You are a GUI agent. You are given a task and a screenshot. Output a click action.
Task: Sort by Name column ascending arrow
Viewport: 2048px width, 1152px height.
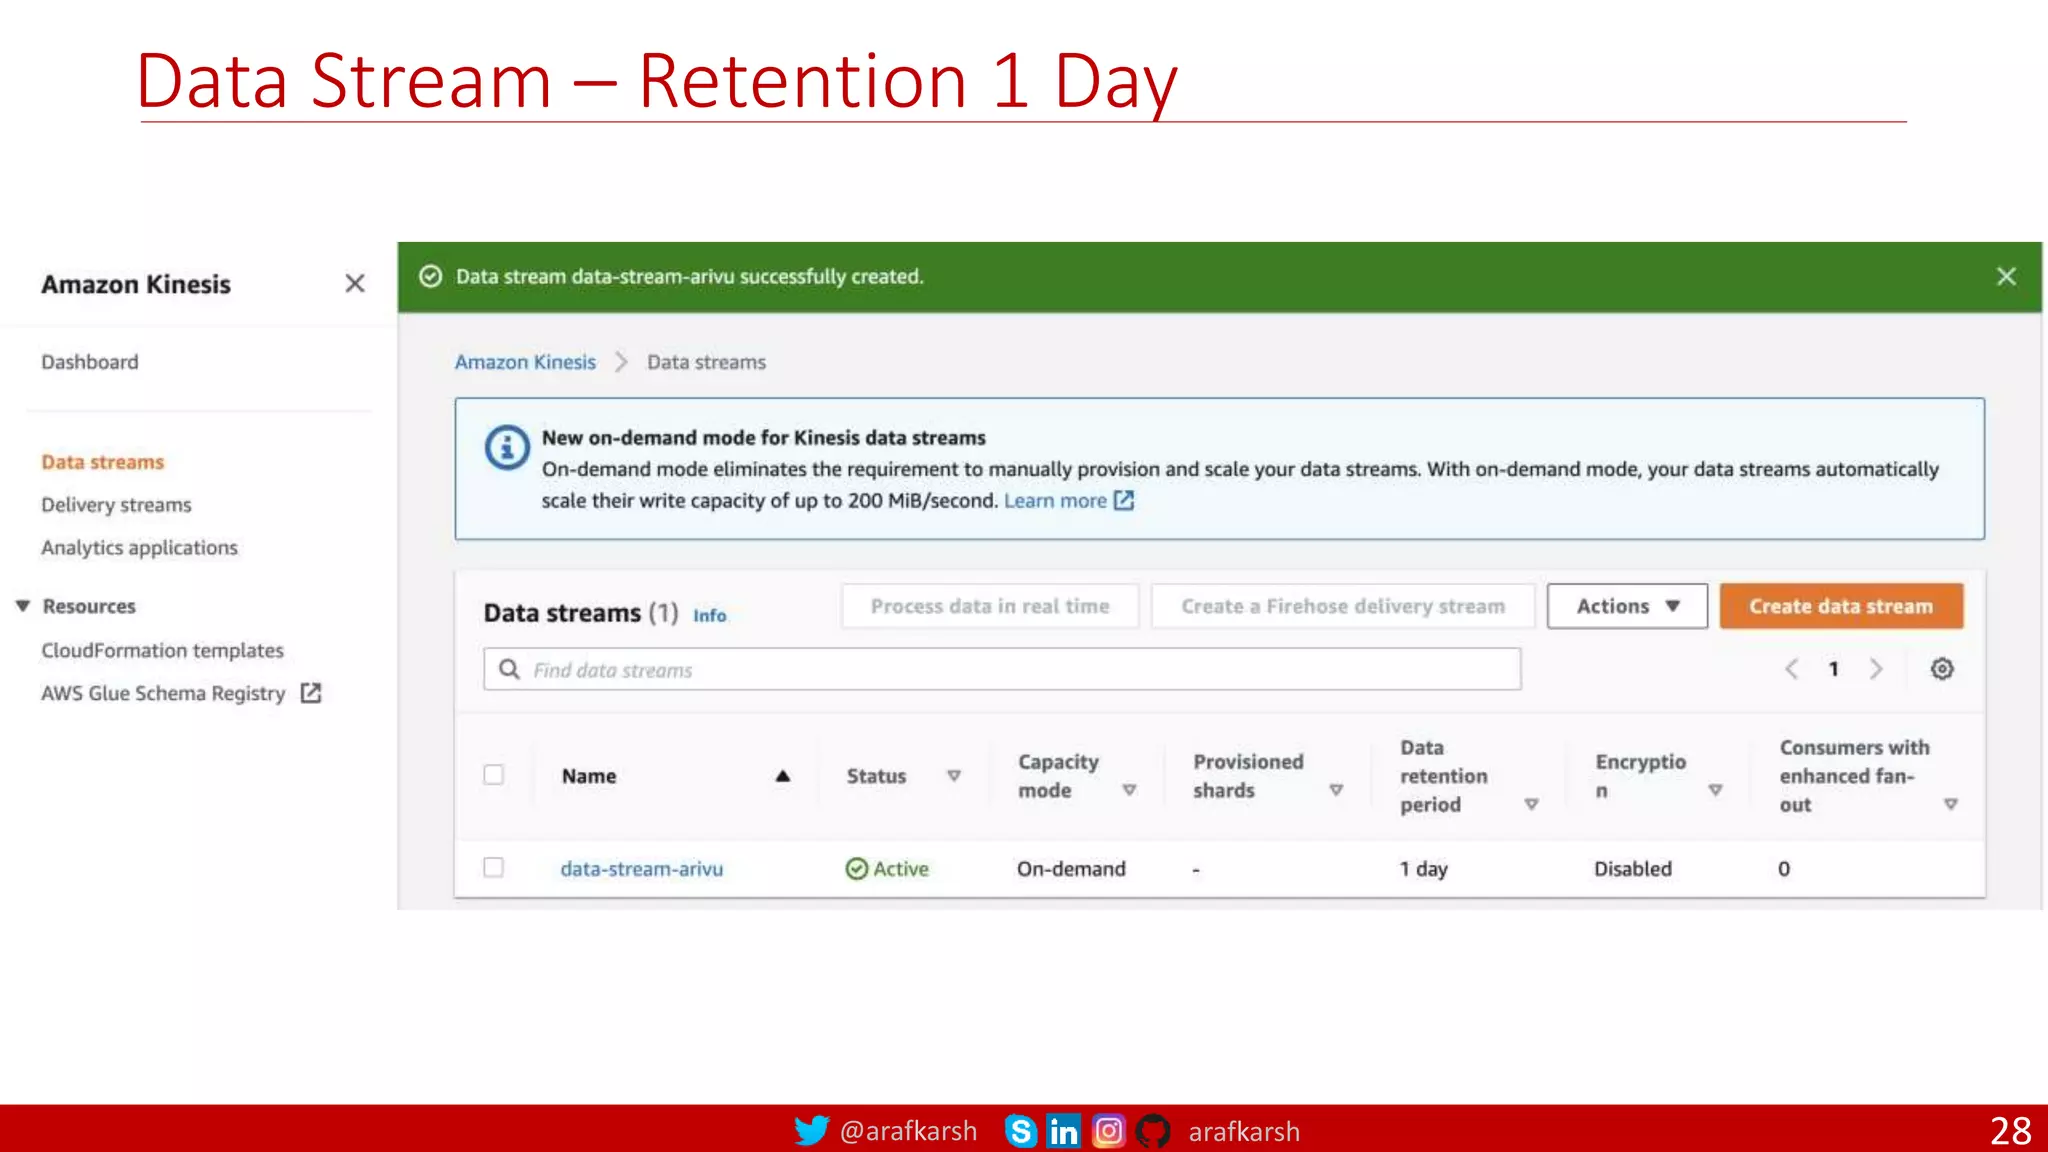(782, 776)
